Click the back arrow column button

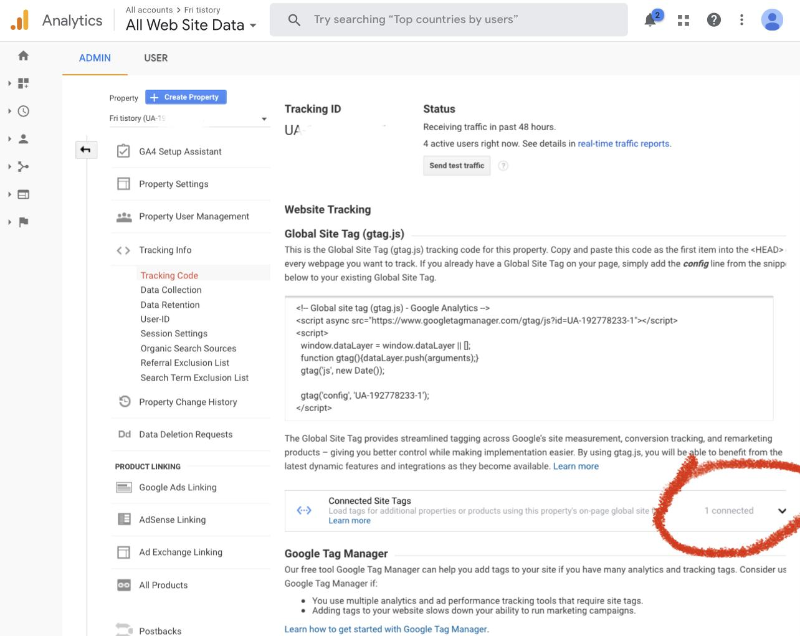(x=86, y=149)
